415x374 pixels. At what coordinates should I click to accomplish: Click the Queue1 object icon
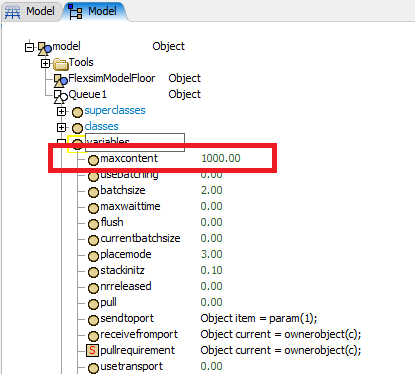(x=60, y=96)
